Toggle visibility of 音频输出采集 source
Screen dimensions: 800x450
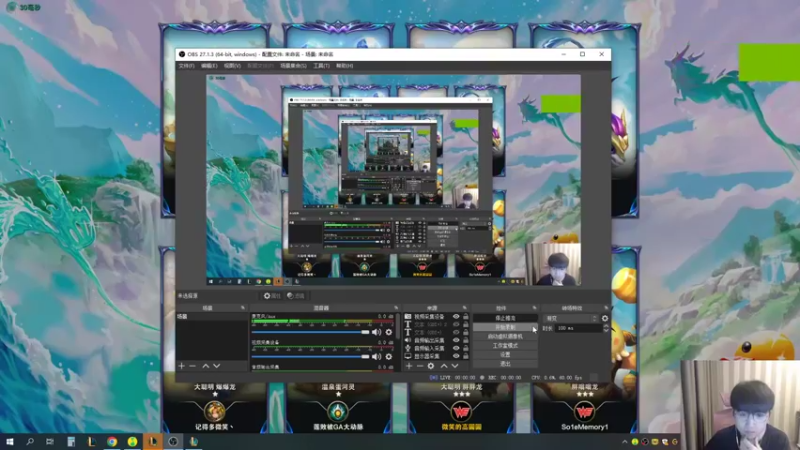coord(456,340)
